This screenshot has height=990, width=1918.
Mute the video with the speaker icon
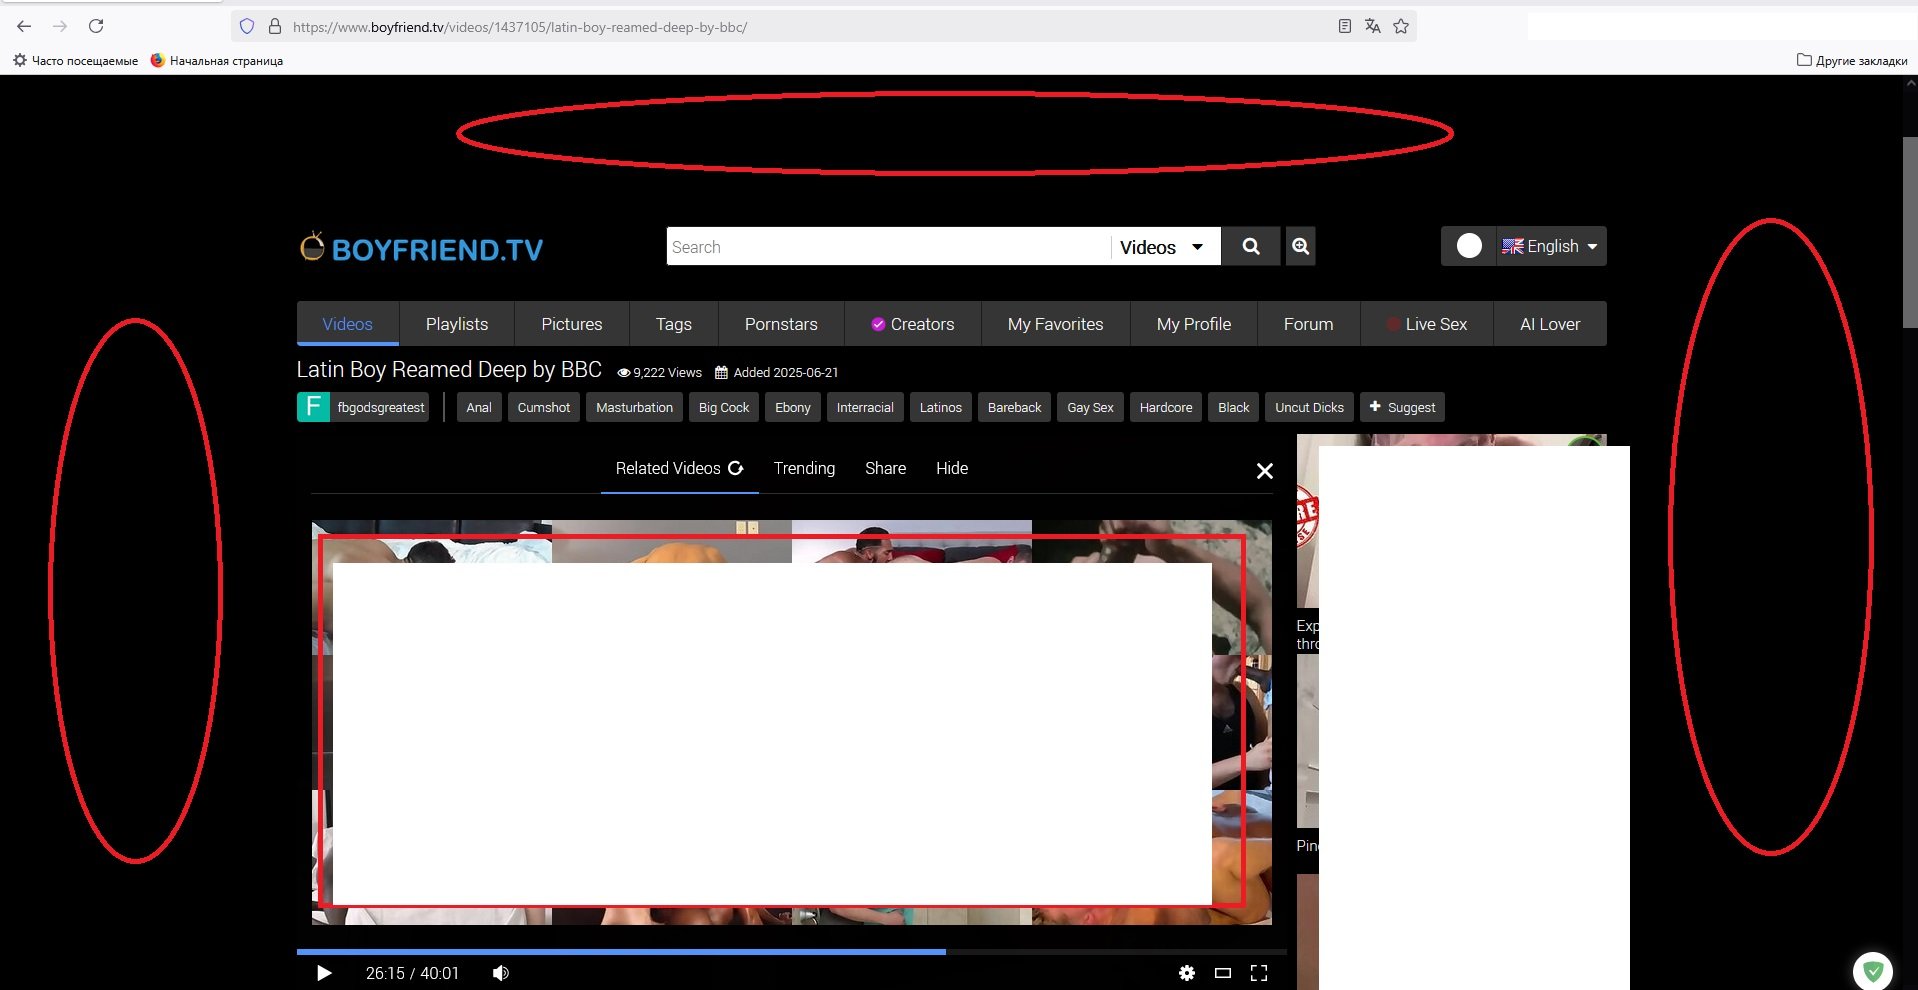[501, 973]
